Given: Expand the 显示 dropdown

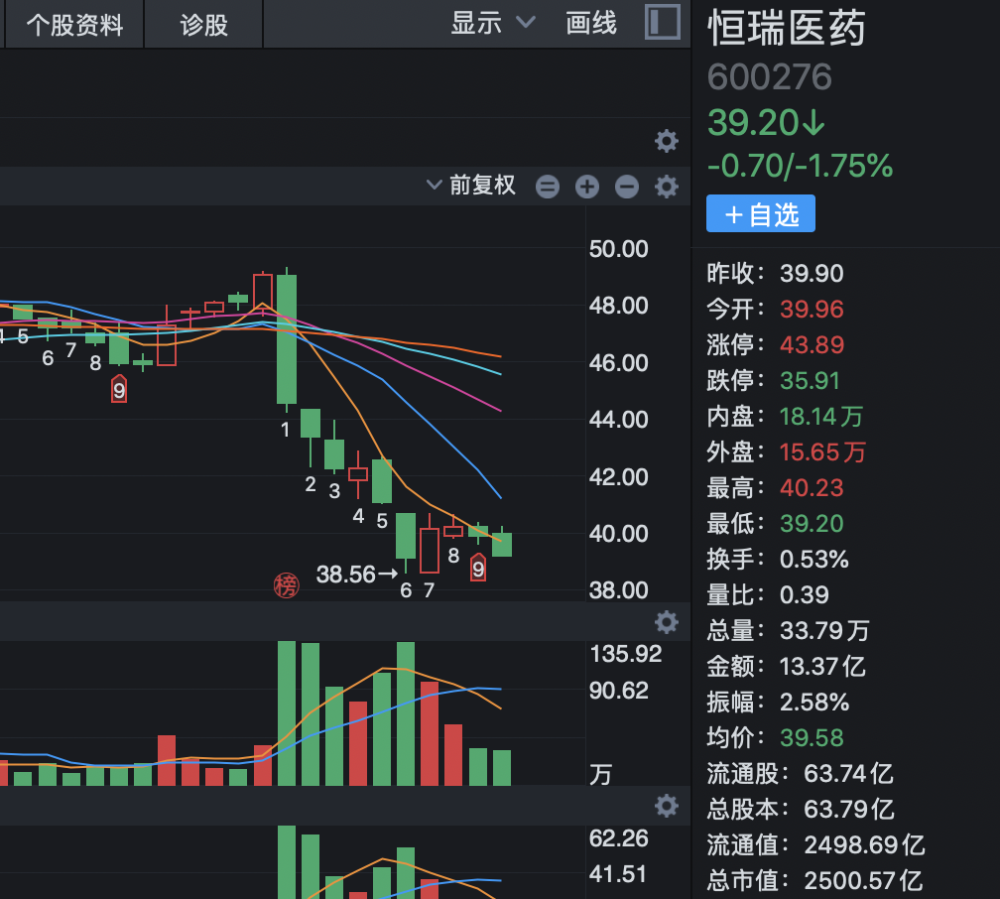Looking at the screenshot, I should 493,23.
